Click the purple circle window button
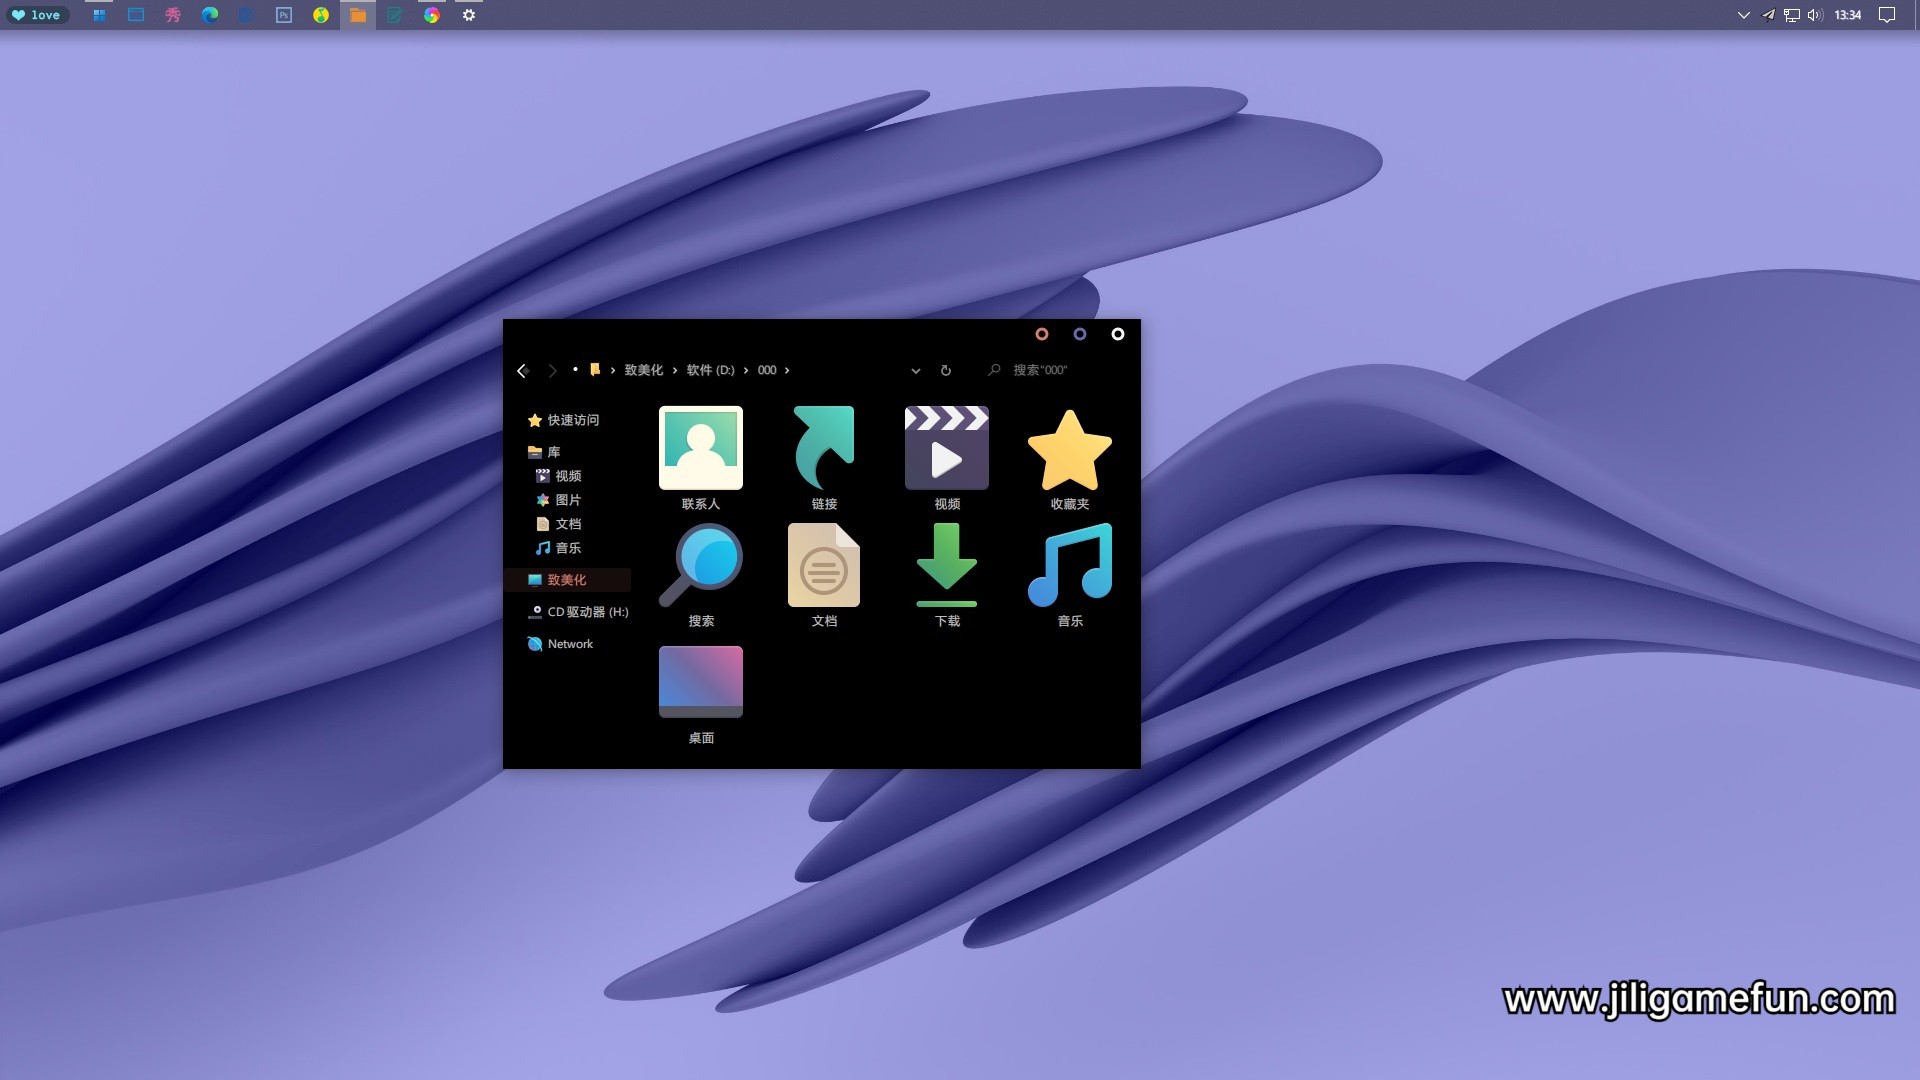This screenshot has width=1920, height=1080. pyautogui.click(x=1079, y=334)
